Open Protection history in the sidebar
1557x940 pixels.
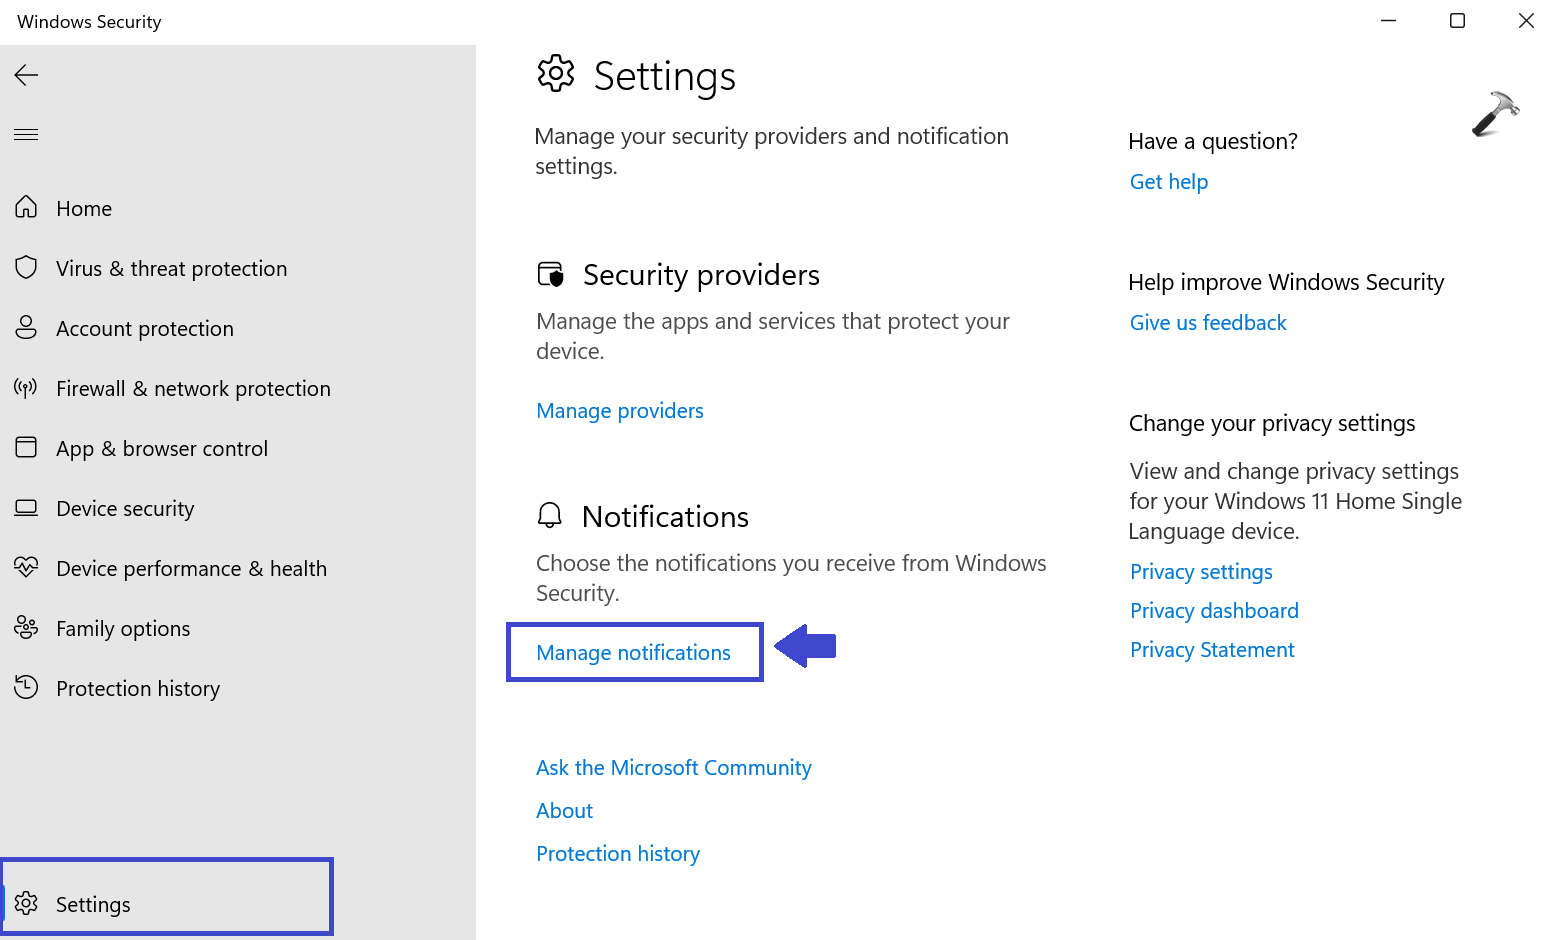click(x=138, y=689)
